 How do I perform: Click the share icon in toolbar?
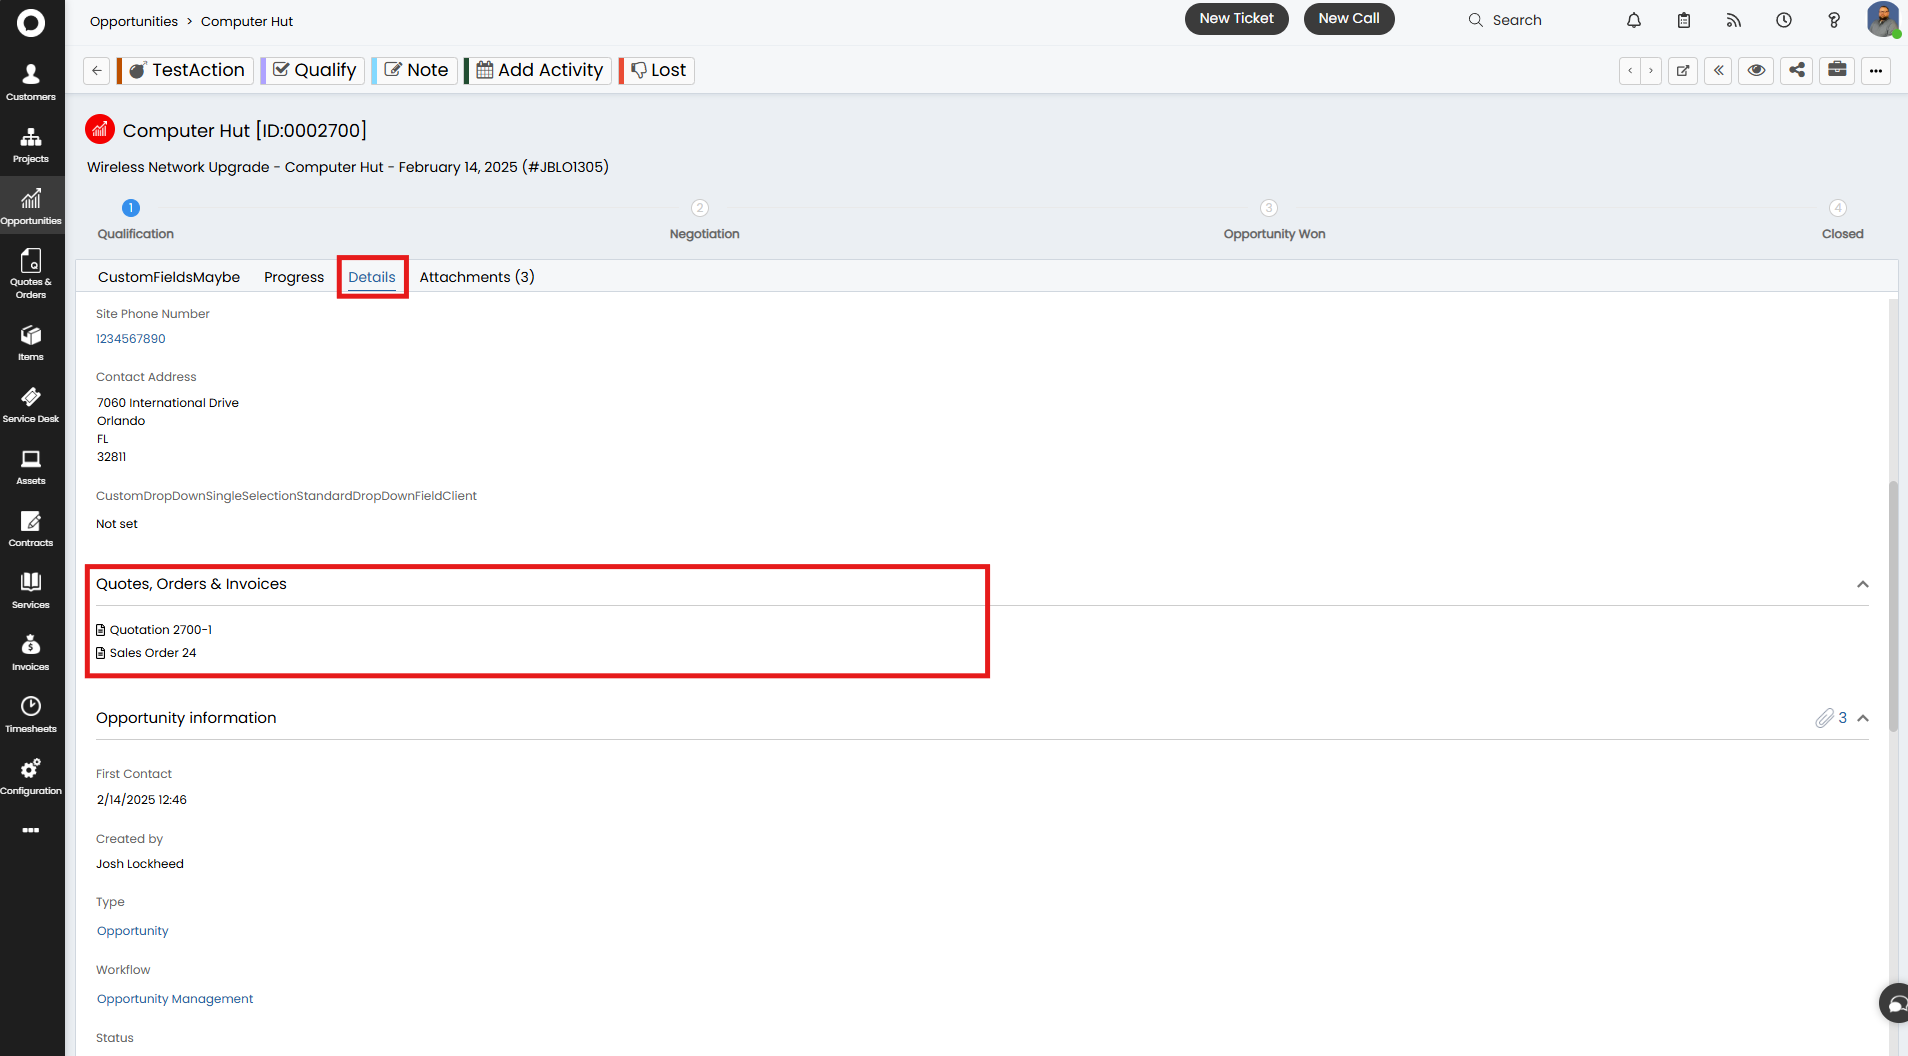pos(1797,70)
